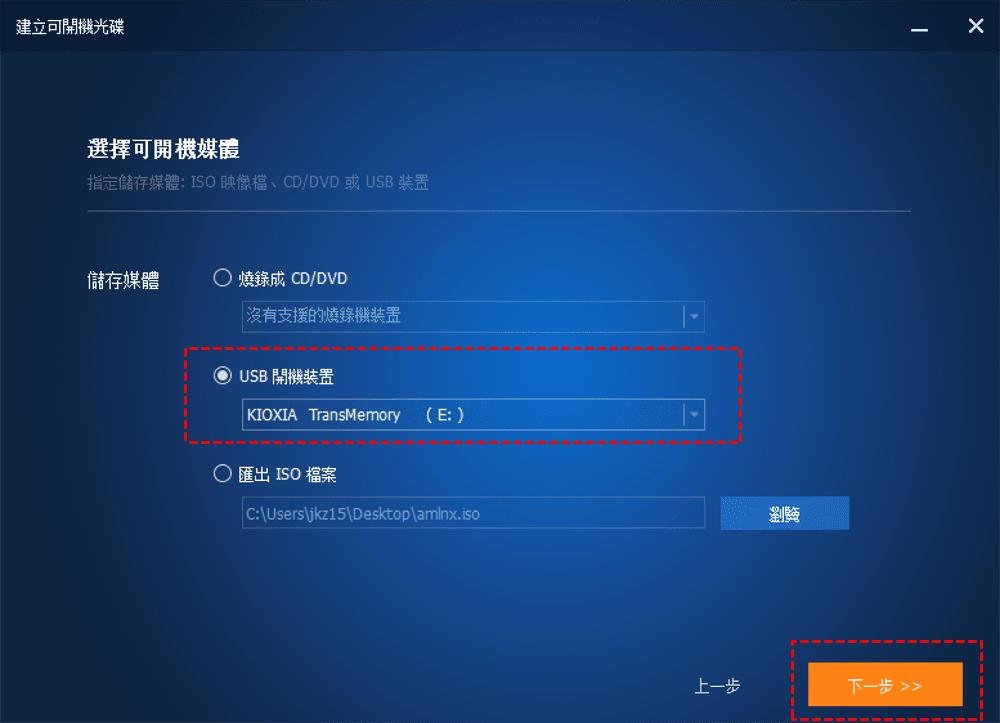Click the 儲存媒體 section label
This screenshot has width=1000, height=723.
[123, 280]
